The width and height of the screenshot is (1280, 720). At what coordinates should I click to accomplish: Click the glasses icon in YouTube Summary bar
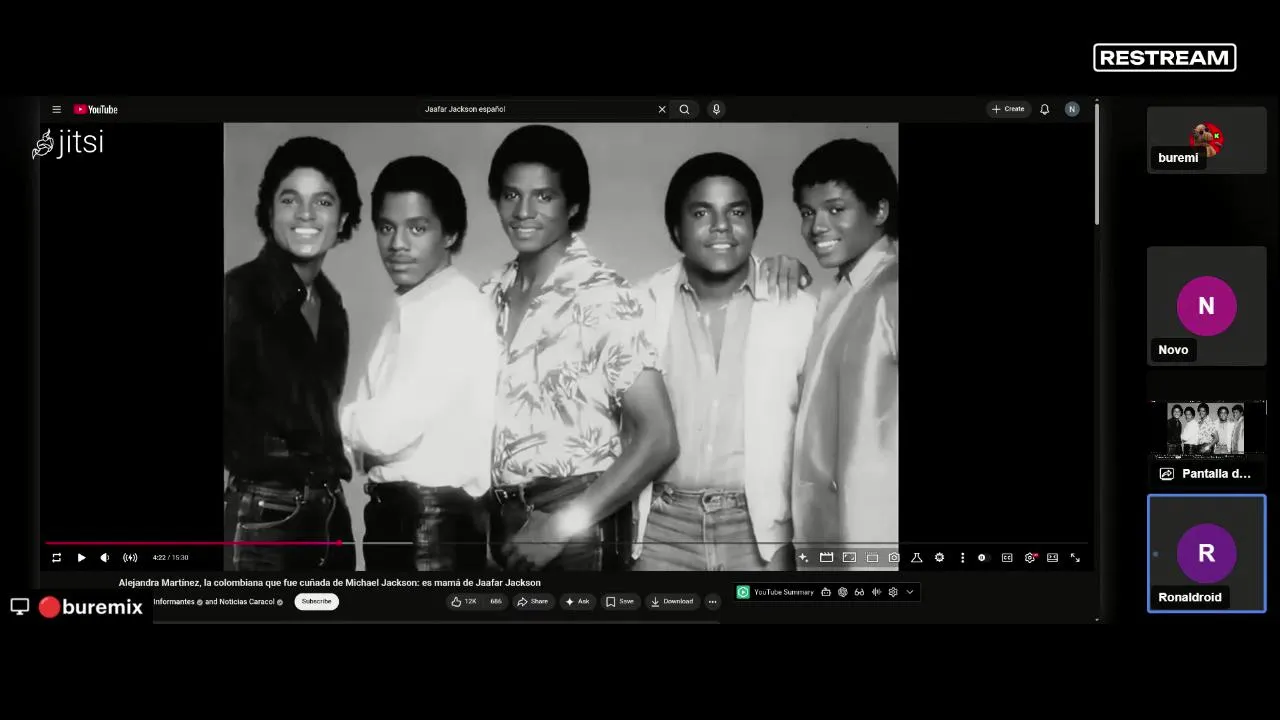tap(859, 592)
